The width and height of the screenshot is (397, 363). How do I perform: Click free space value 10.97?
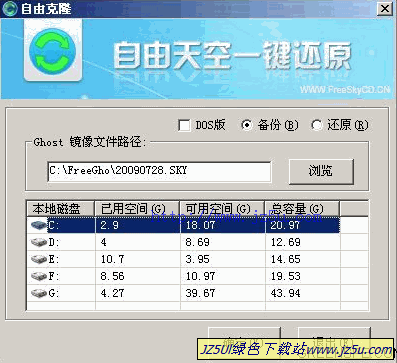[200, 276]
